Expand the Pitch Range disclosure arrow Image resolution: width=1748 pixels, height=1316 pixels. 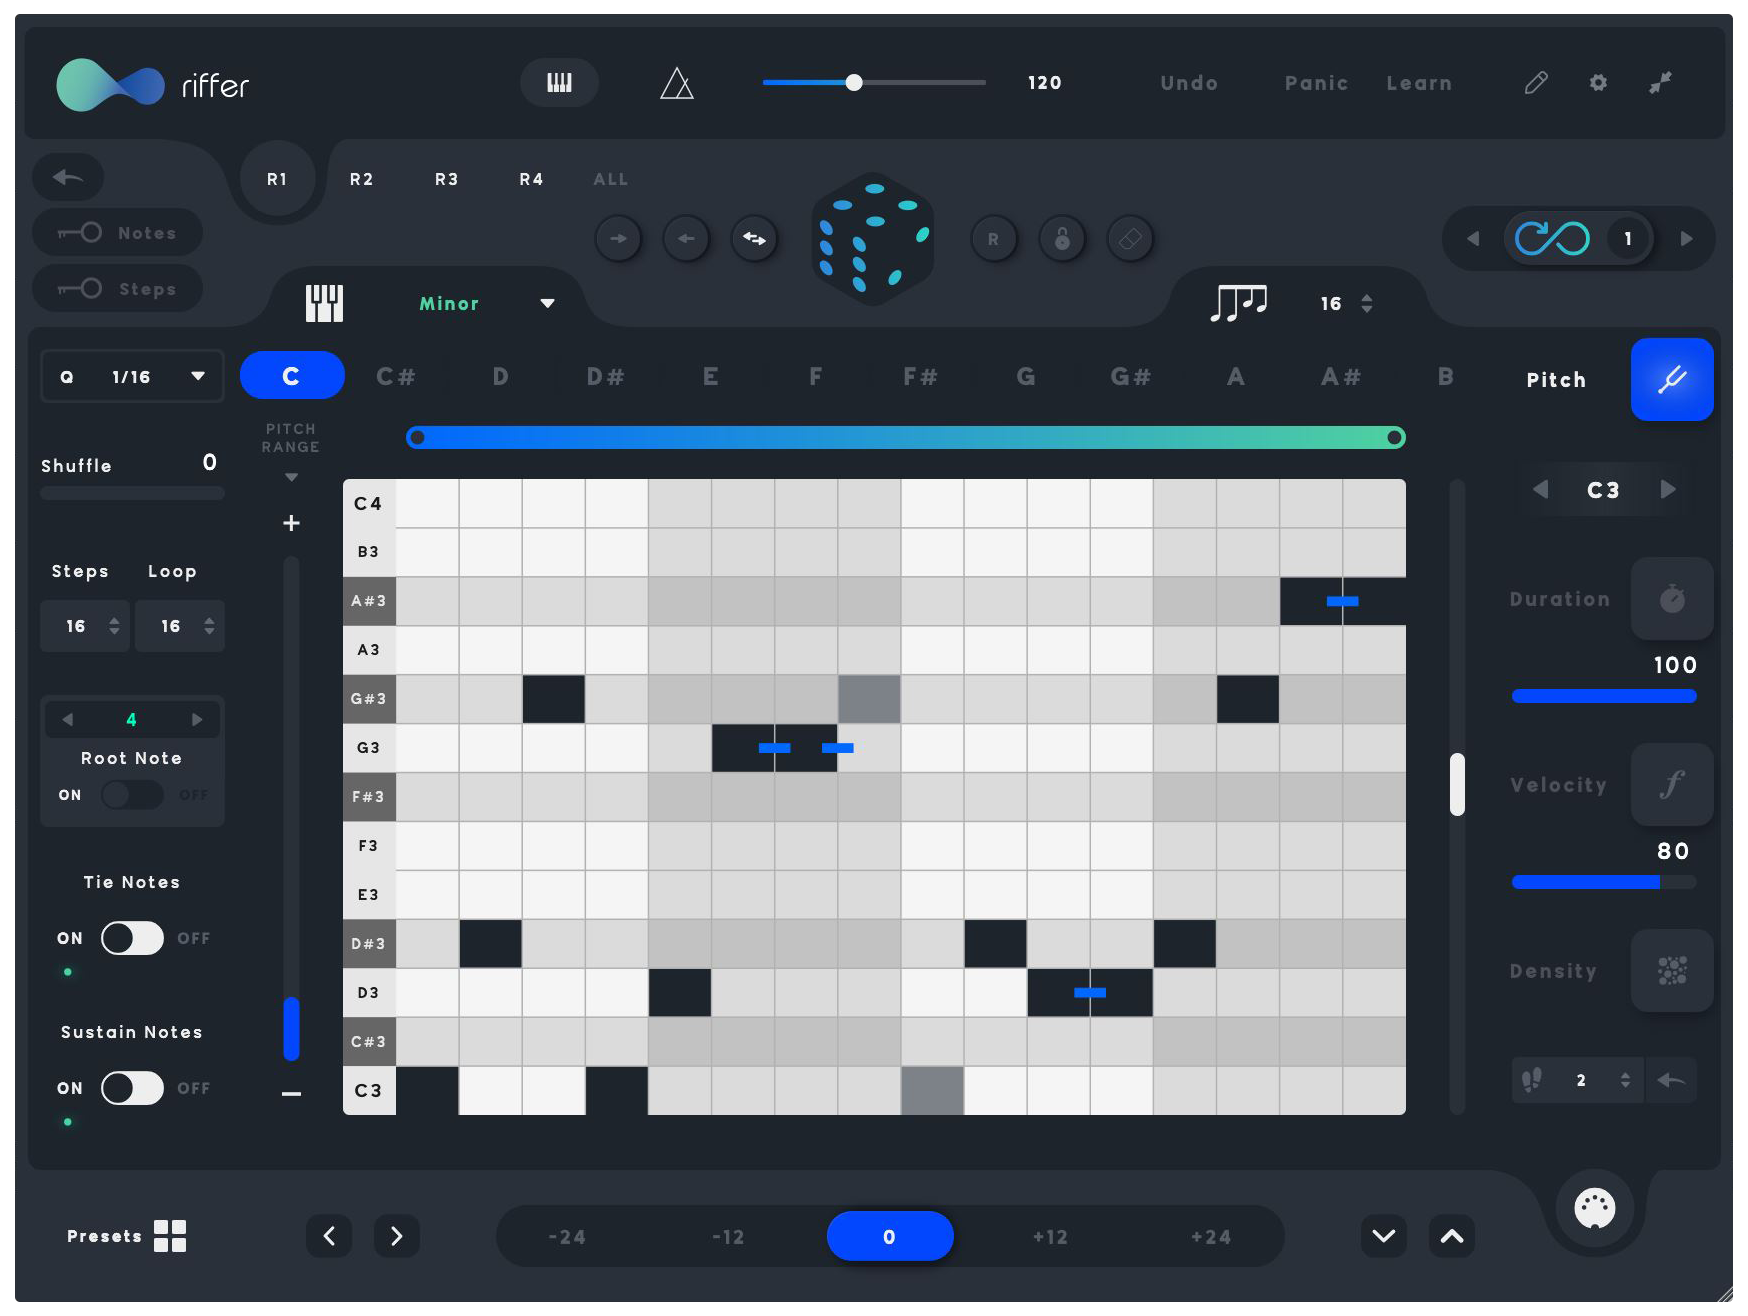[x=290, y=478]
